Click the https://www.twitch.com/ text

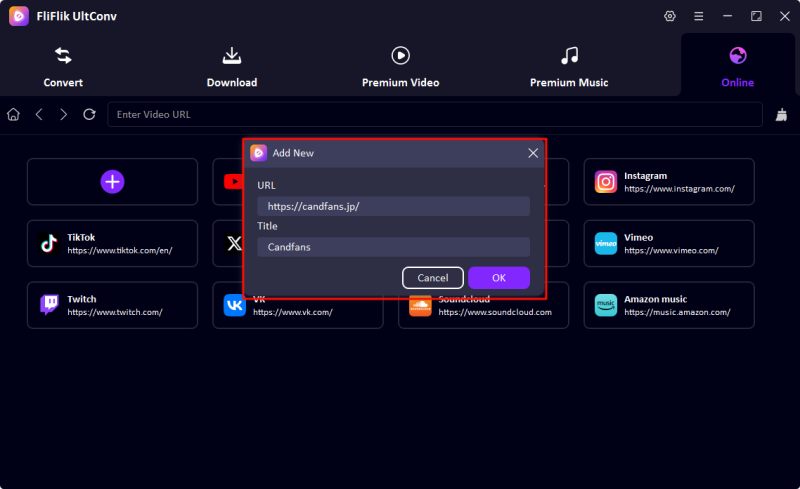point(115,312)
